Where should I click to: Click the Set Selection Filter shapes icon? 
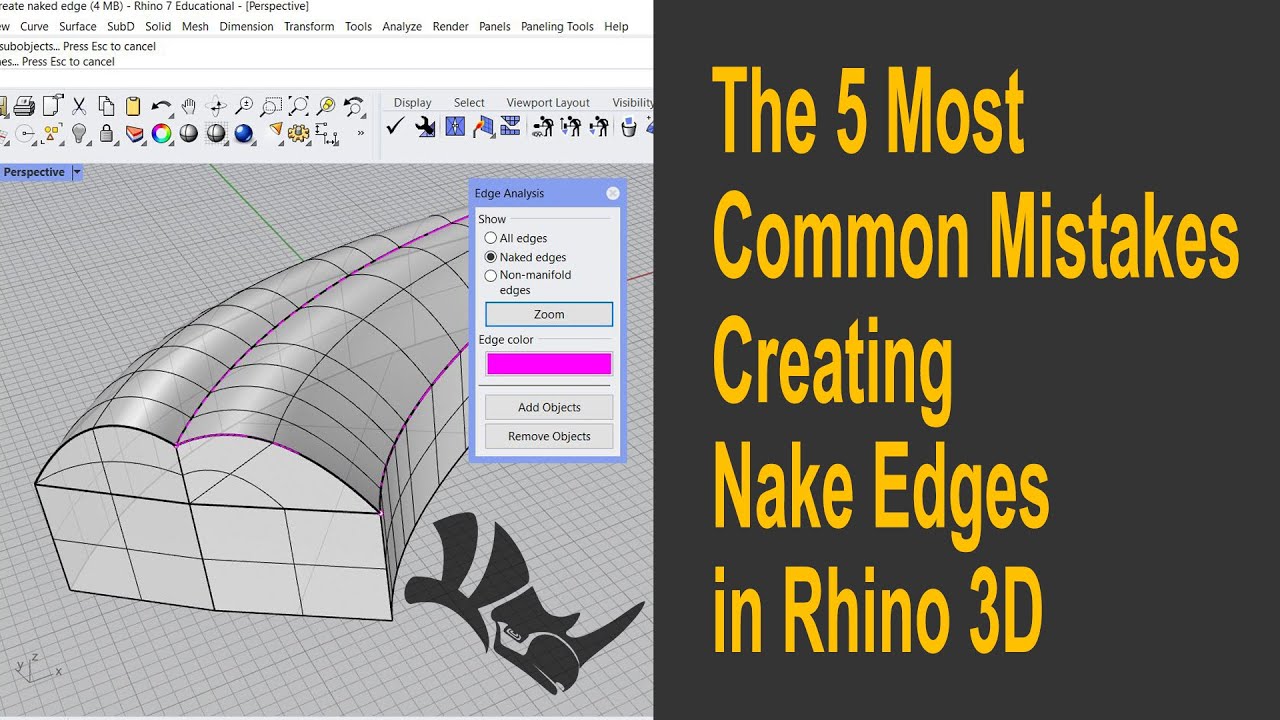52,133
